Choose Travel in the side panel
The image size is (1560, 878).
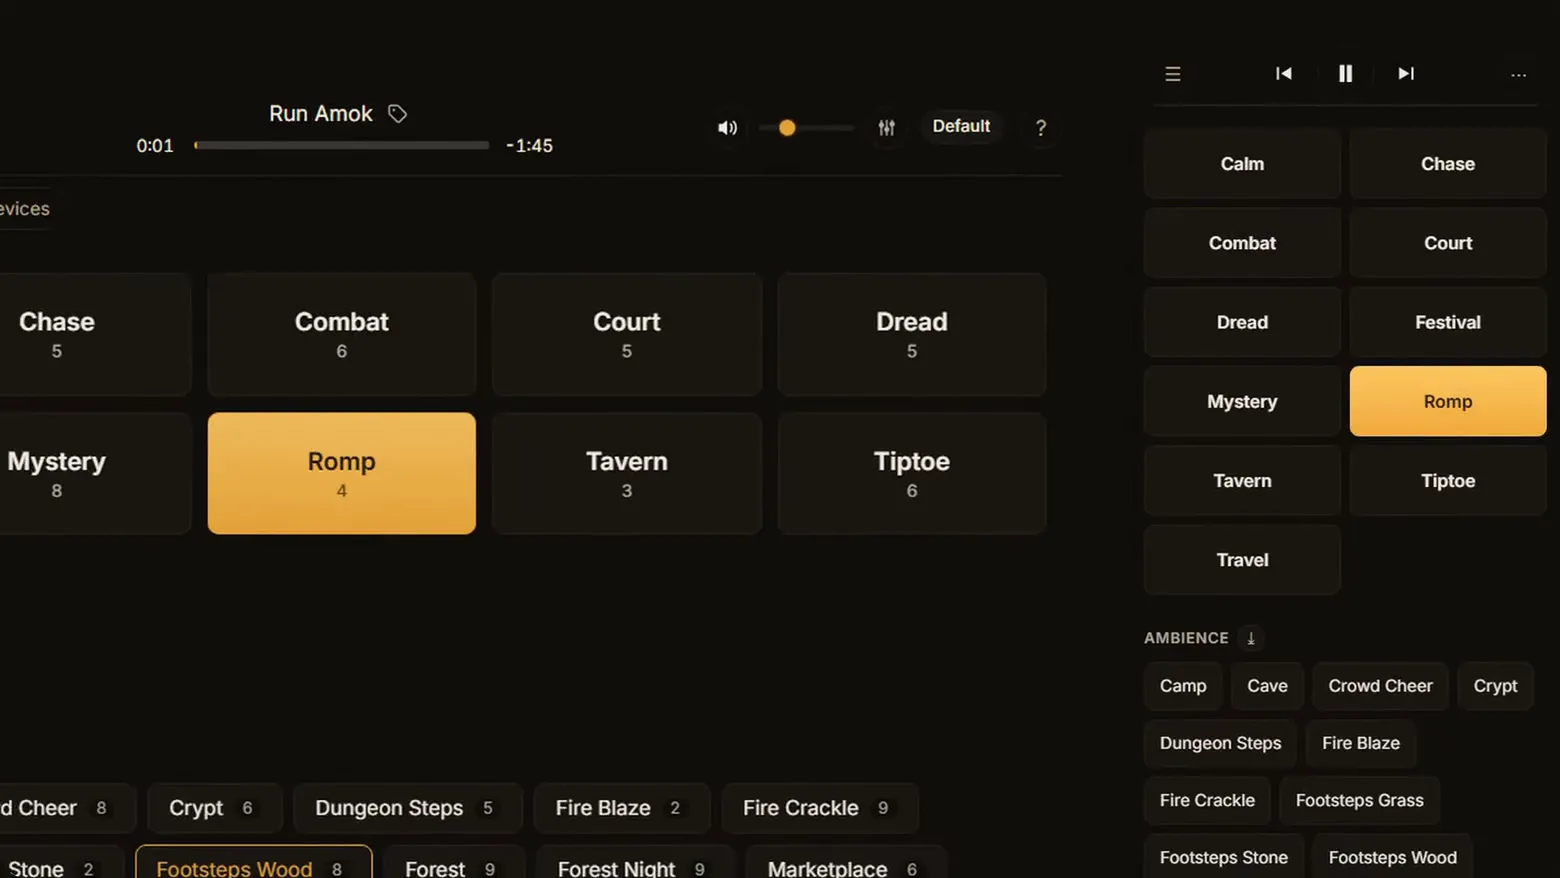[1242, 560]
